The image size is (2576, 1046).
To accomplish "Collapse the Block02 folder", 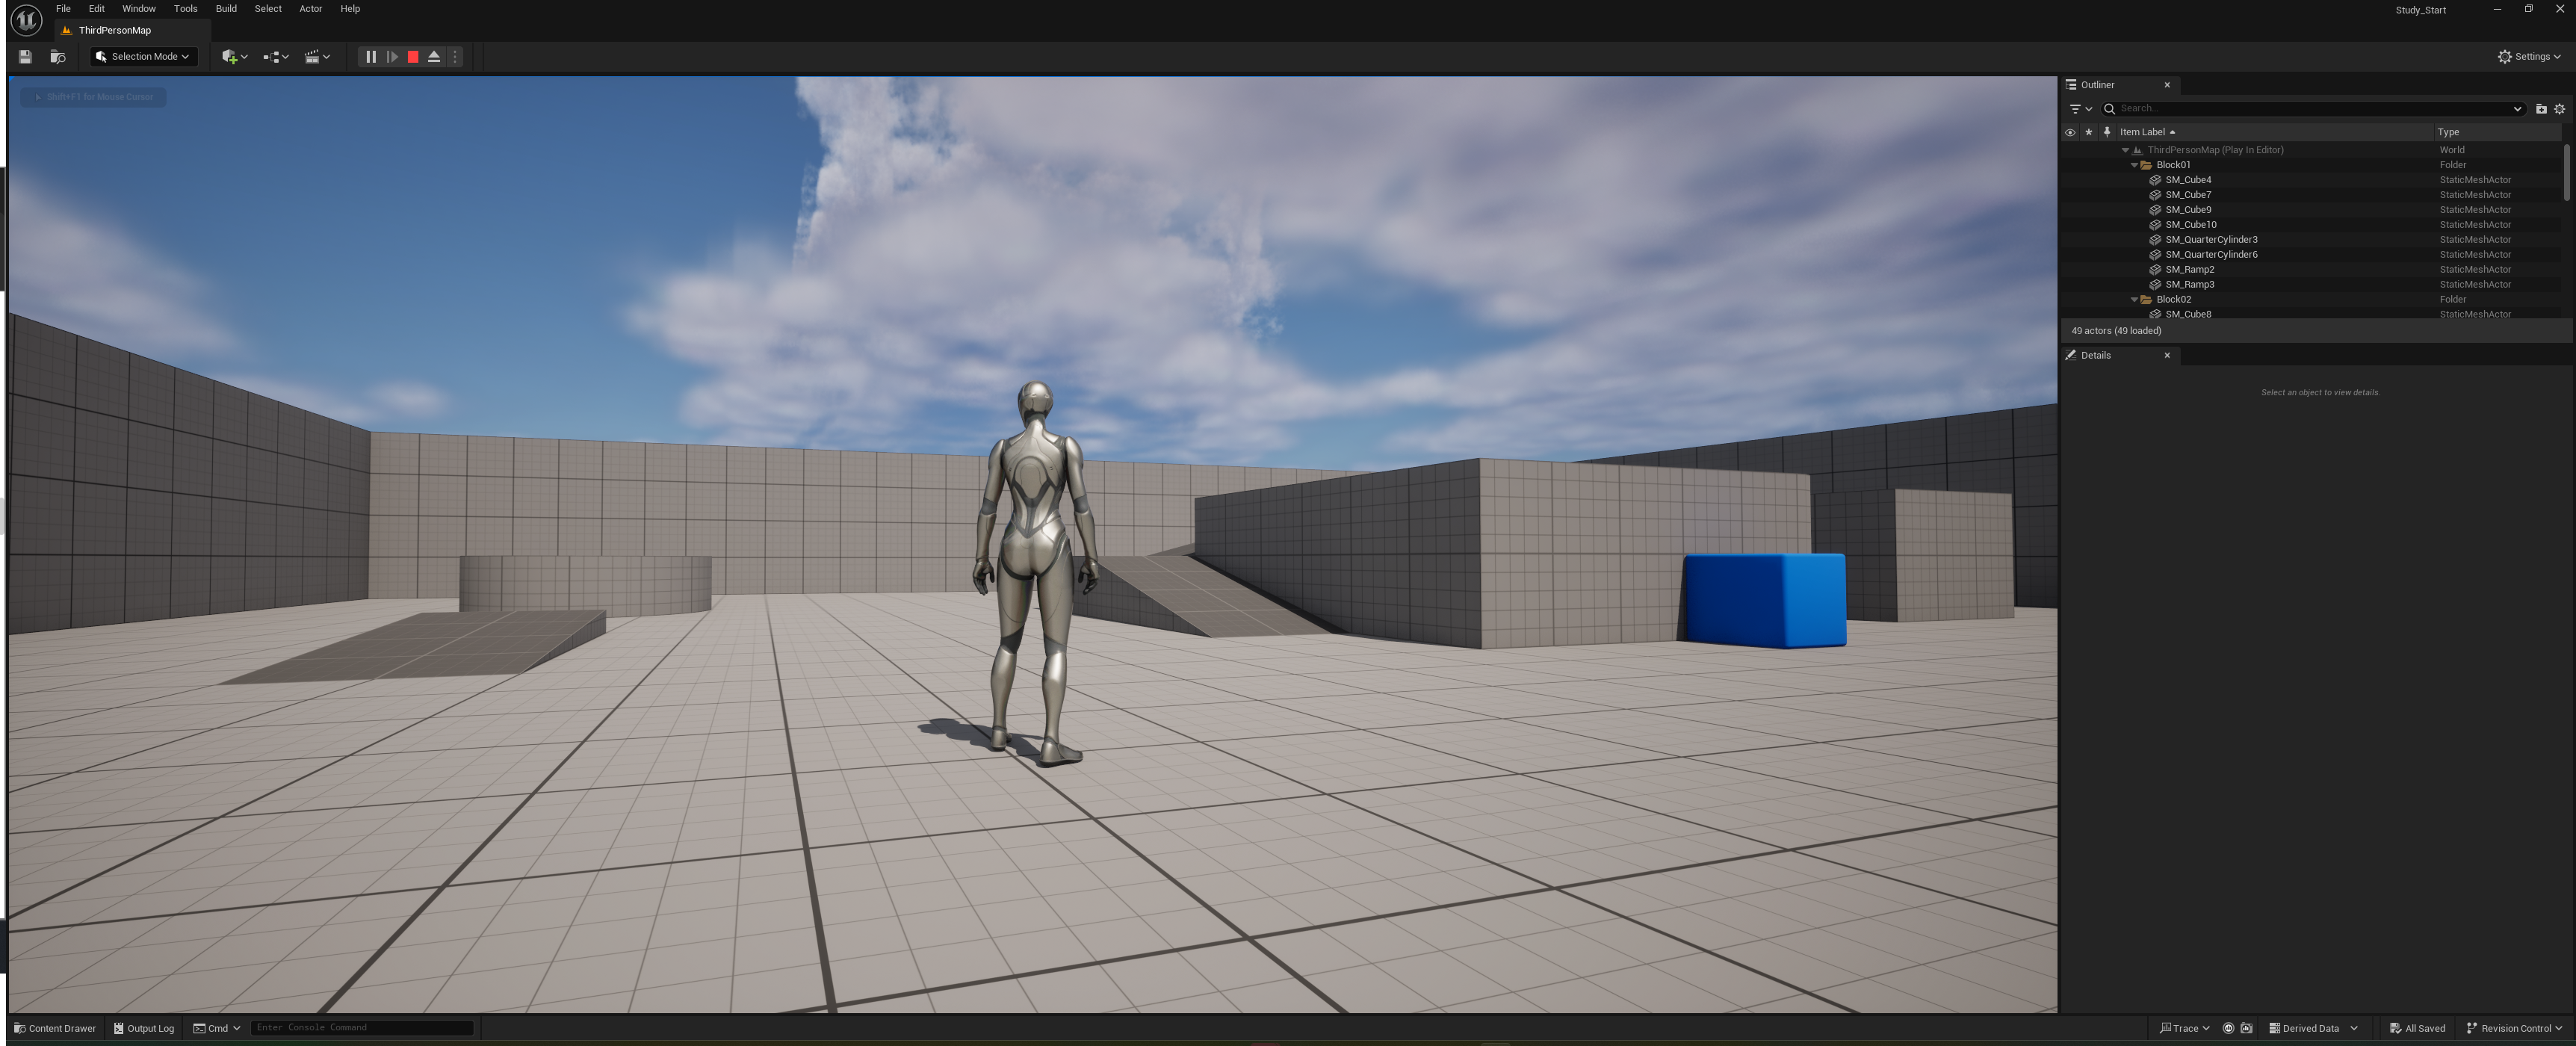I will coord(2134,299).
